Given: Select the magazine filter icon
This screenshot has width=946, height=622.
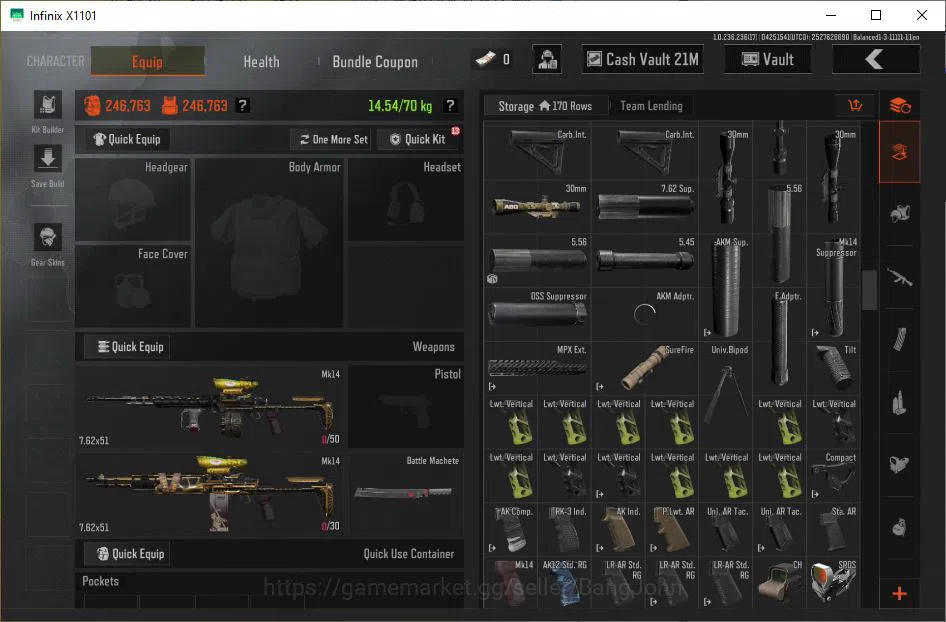Looking at the screenshot, I should [900, 339].
